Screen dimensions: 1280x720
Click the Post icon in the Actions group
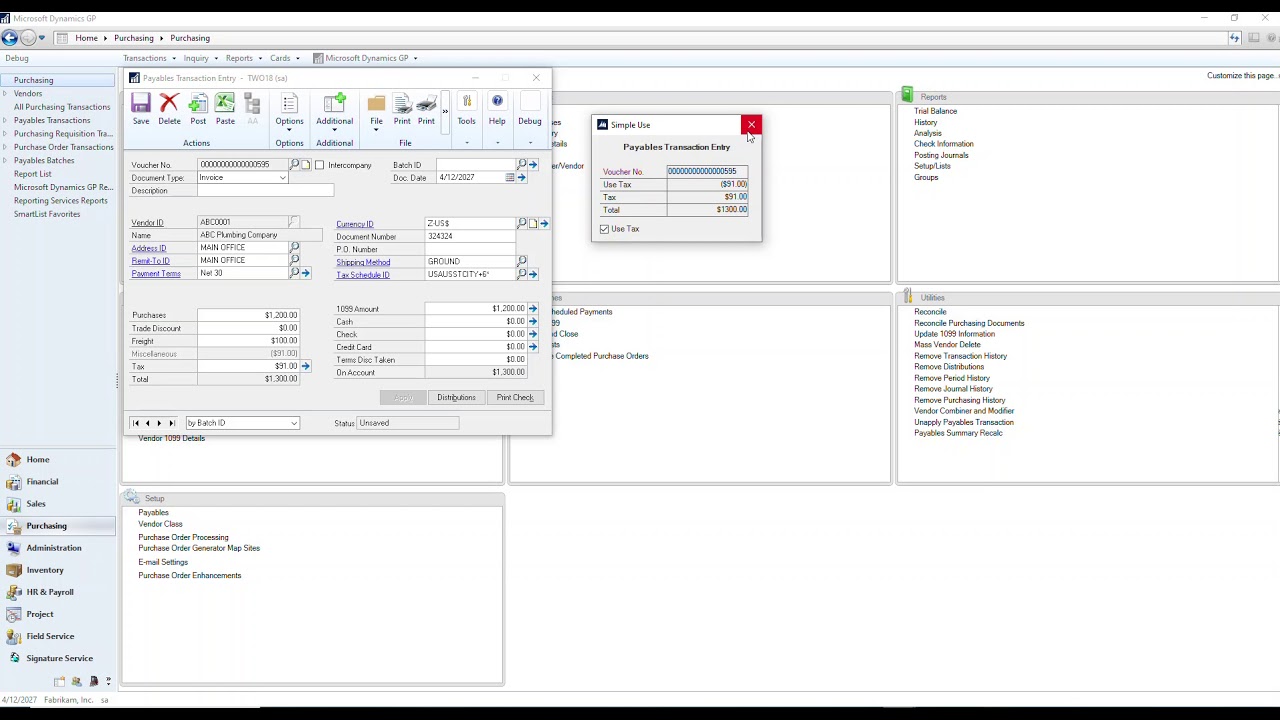(x=198, y=103)
